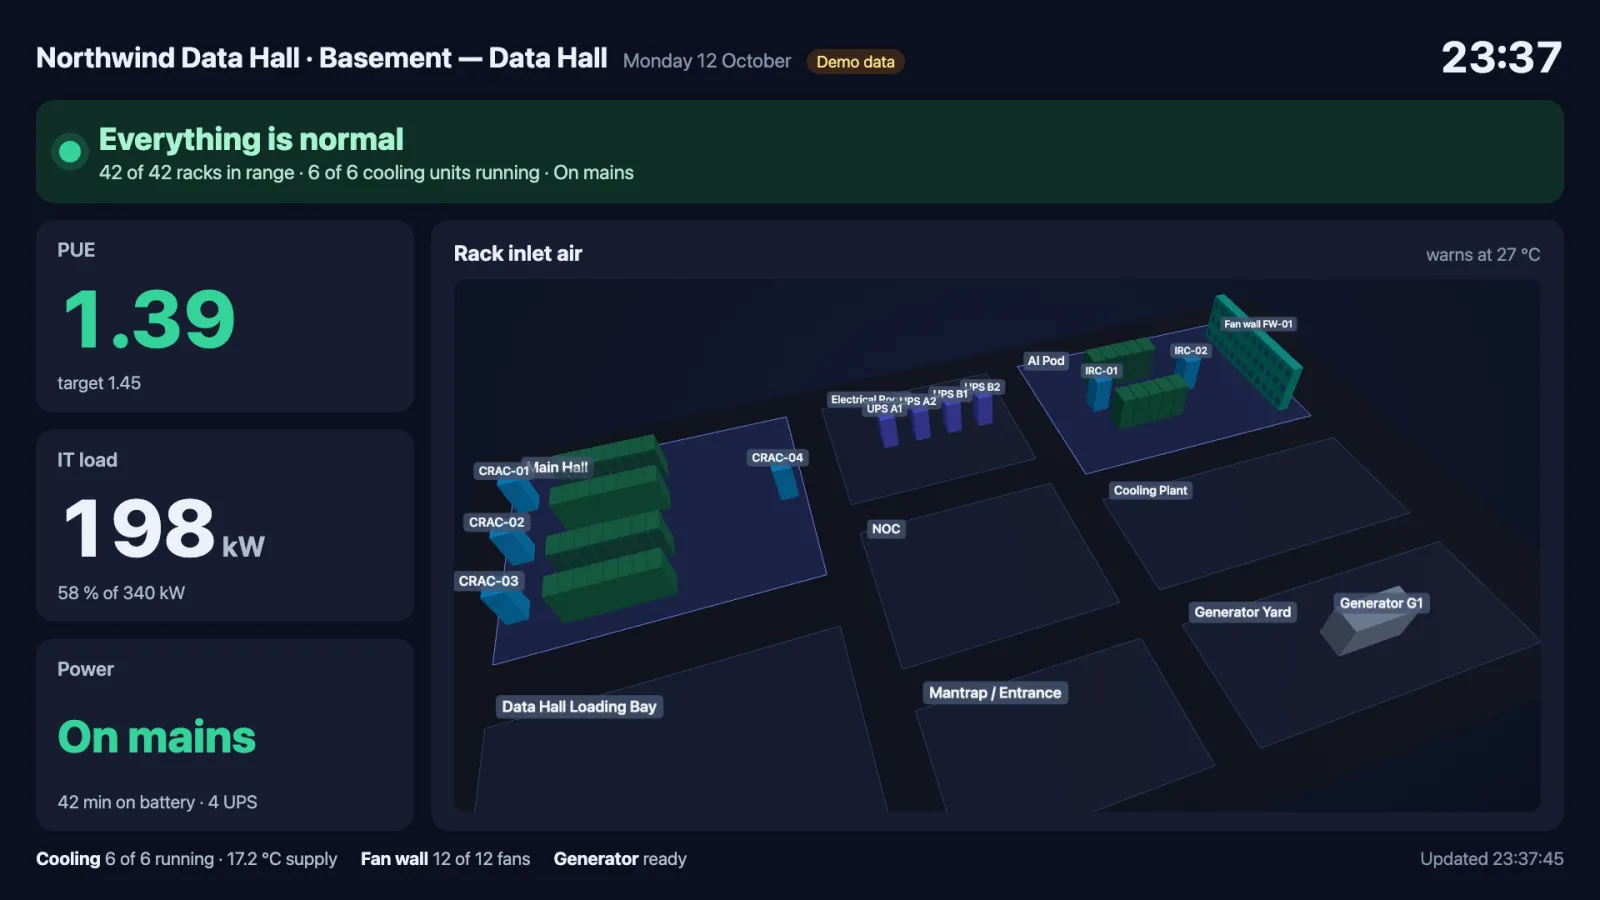Open the Generator Yard room label
The height and width of the screenshot is (900, 1600).
tap(1242, 612)
